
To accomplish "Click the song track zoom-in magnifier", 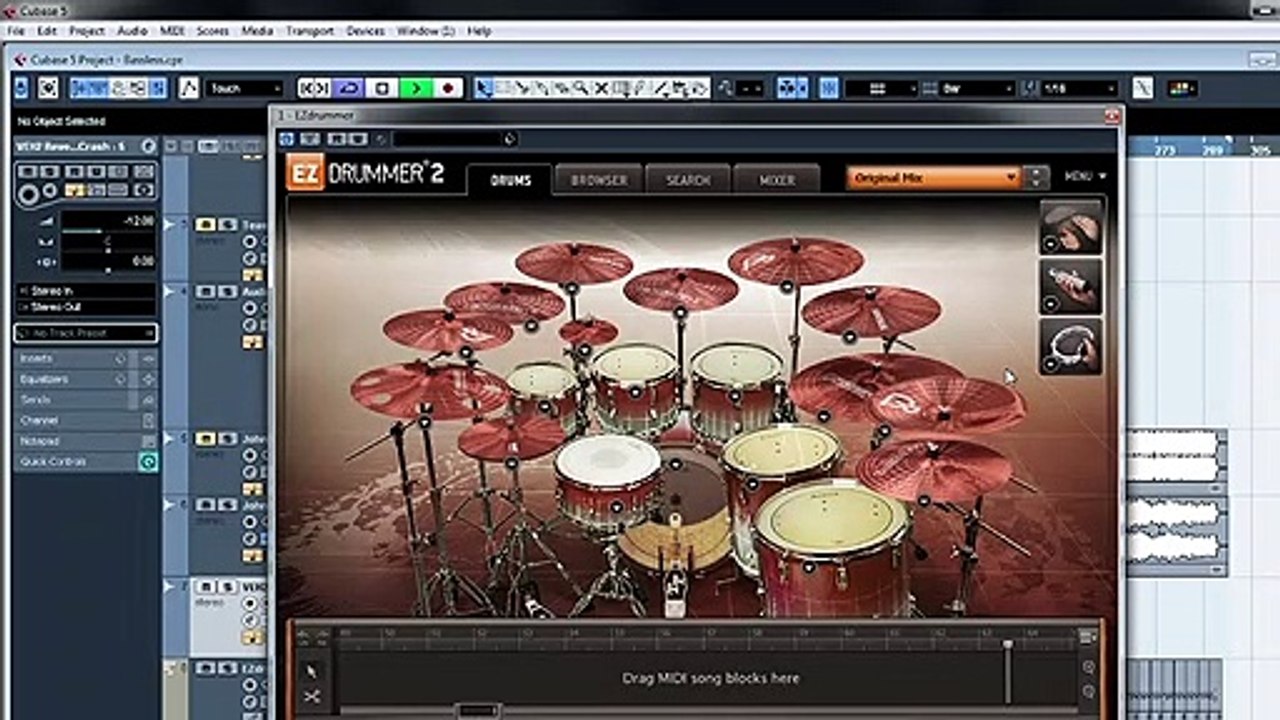I will 1088,667.
